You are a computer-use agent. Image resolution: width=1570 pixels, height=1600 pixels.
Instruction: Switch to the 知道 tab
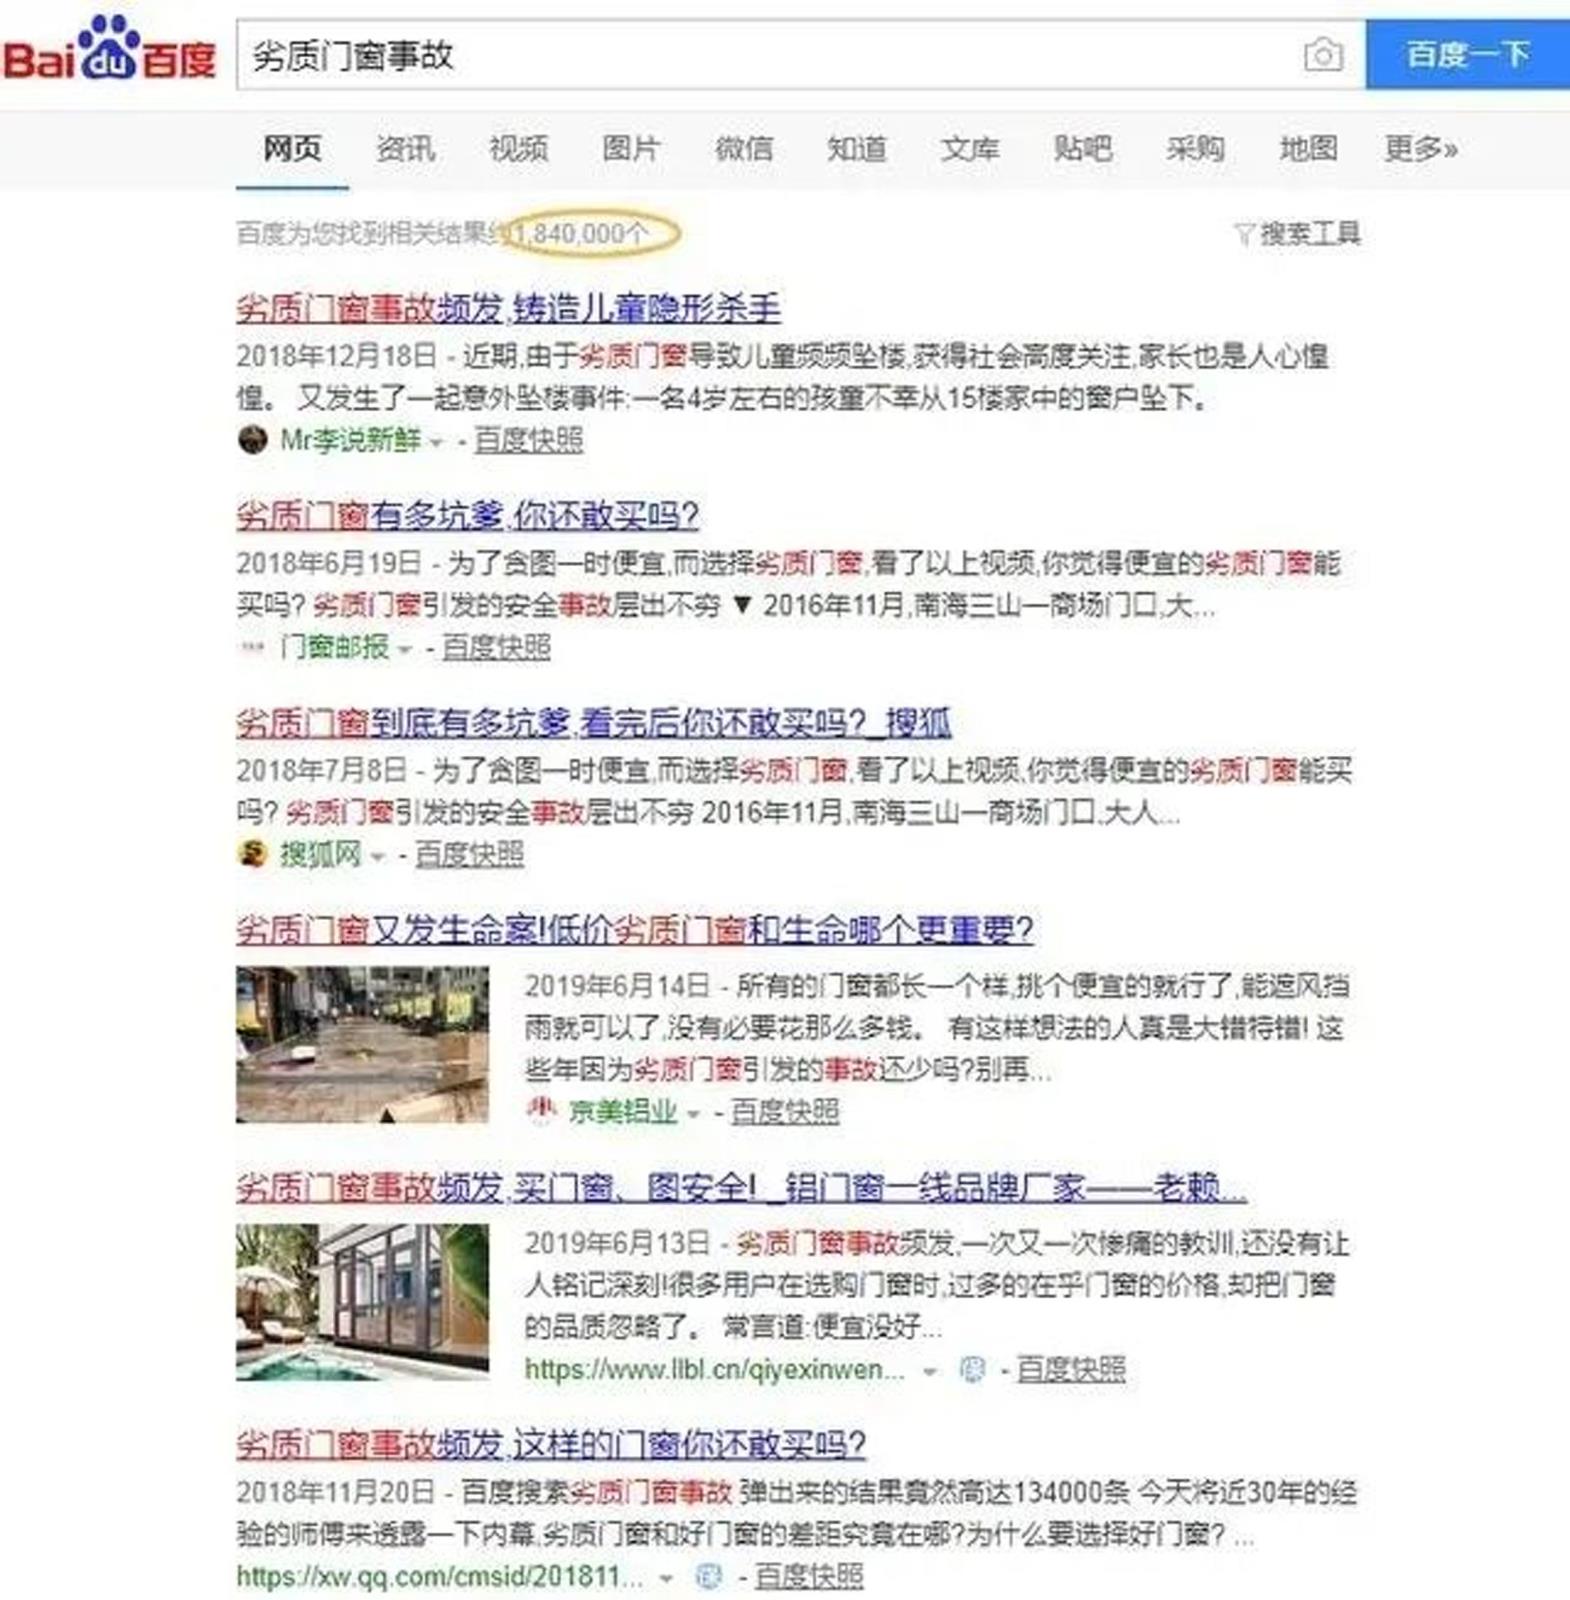[x=857, y=149]
